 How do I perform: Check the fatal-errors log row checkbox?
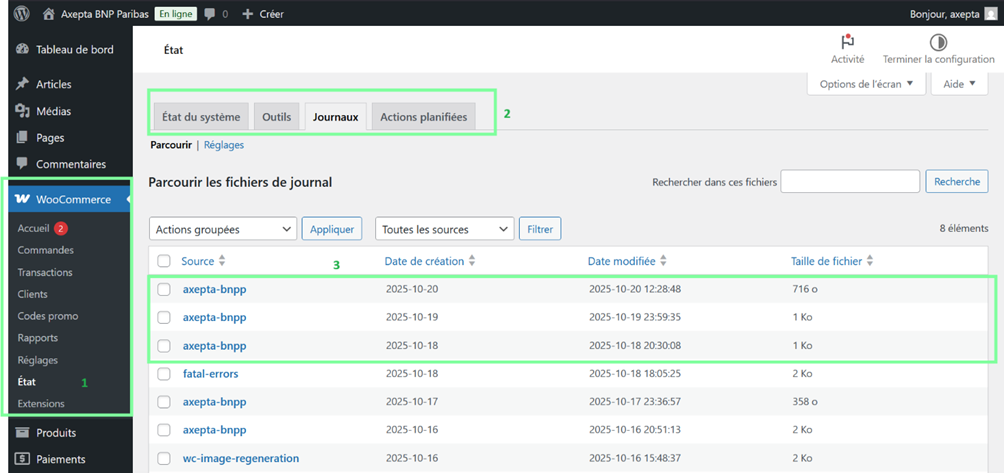pos(164,374)
